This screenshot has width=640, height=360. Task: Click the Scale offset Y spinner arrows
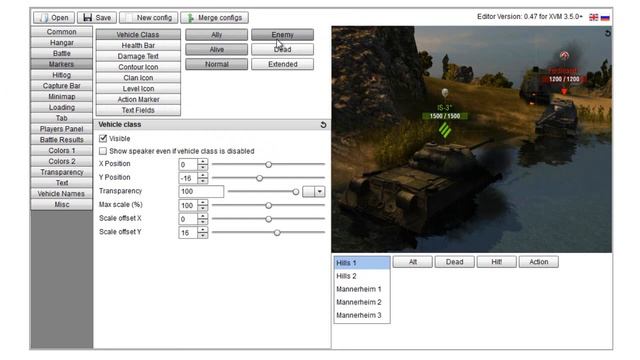pos(202,233)
